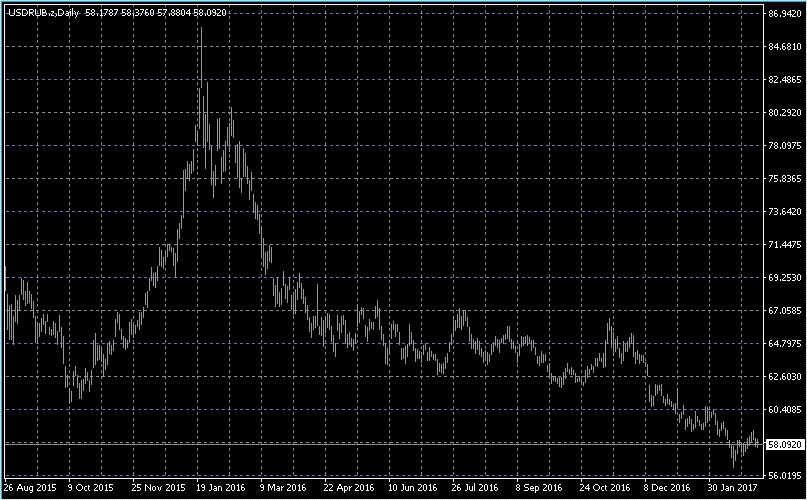Viewport: 807px width, 500px height.
Task: Select the 86.9420 price axis label
Action: [x=784, y=13]
